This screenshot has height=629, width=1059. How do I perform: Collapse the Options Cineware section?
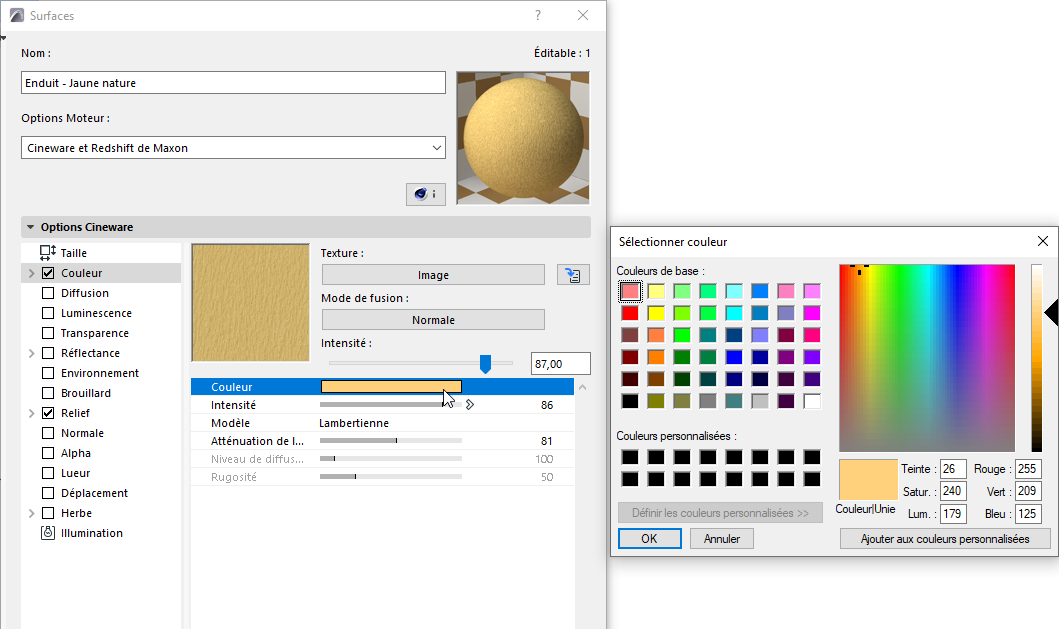[30, 227]
